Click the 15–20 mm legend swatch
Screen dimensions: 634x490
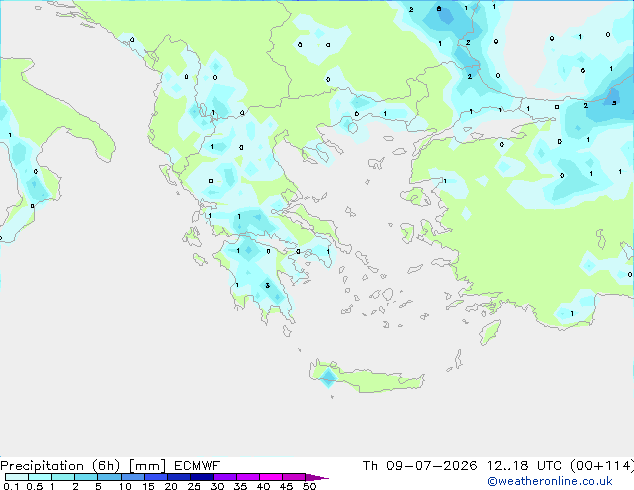point(156,477)
